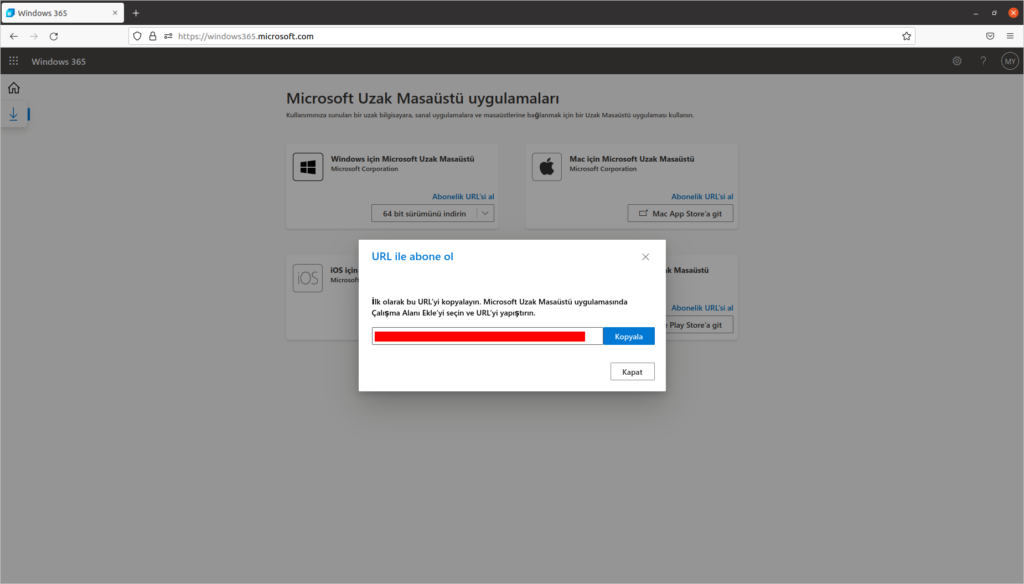Click the Play Store'a git button
This screenshot has height=584, width=1024.
699,325
